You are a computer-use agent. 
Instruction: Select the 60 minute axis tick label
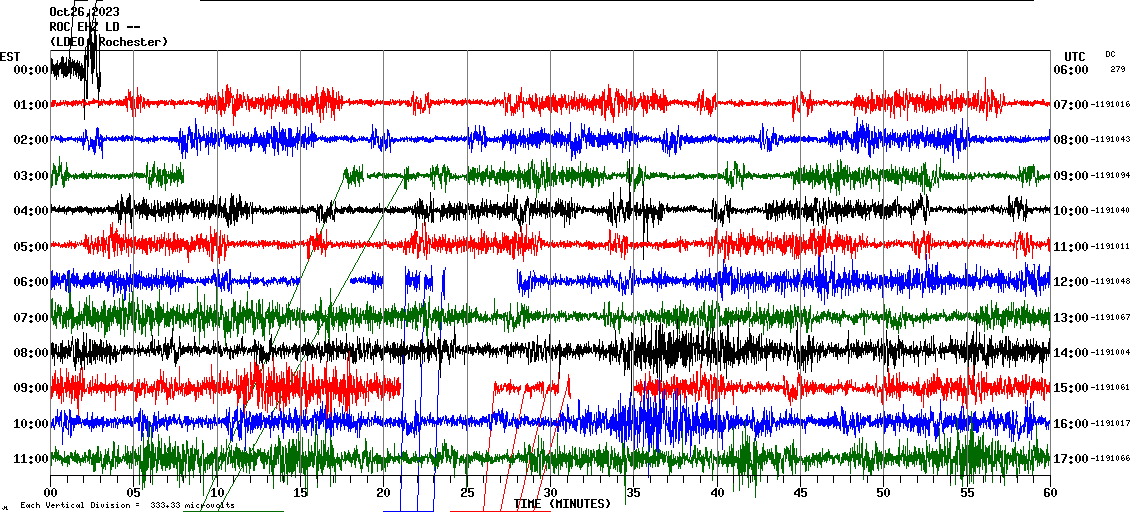[x=1049, y=493]
